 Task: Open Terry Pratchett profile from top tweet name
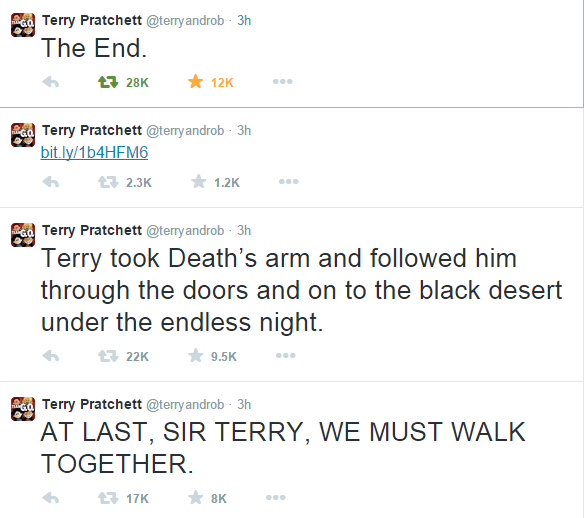(92, 20)
